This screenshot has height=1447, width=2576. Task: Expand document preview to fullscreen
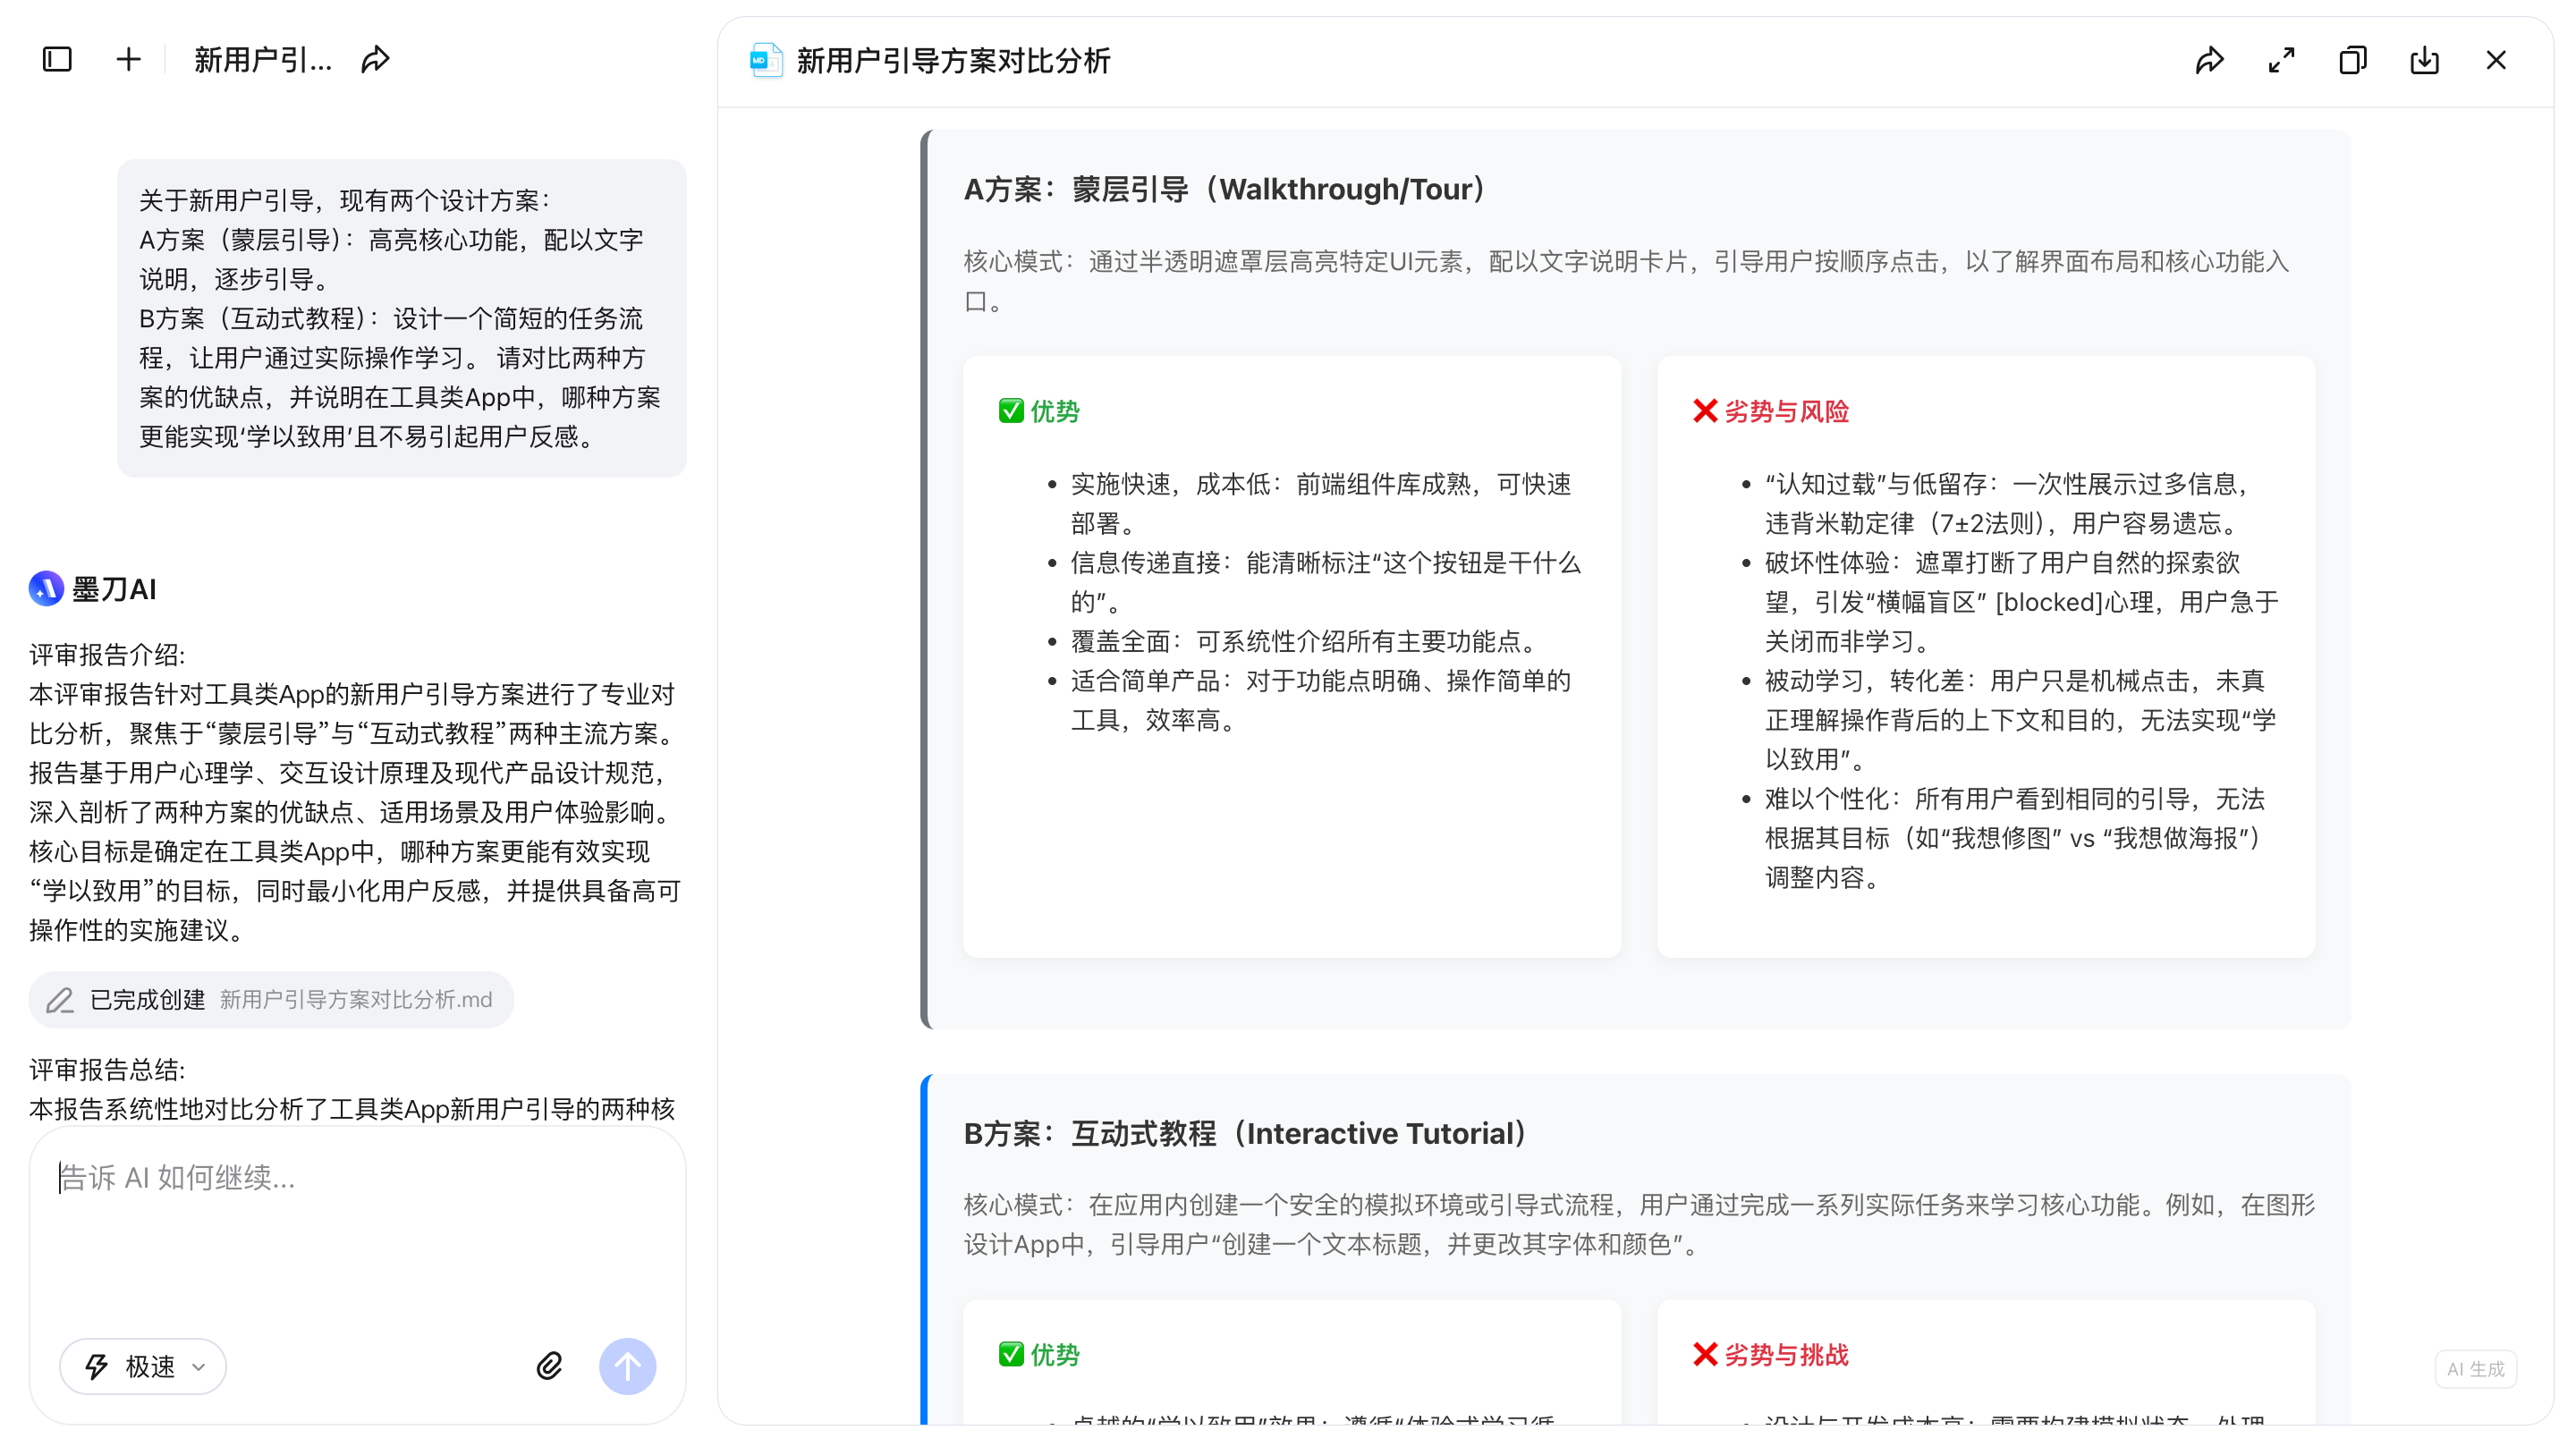[2281, 61]
